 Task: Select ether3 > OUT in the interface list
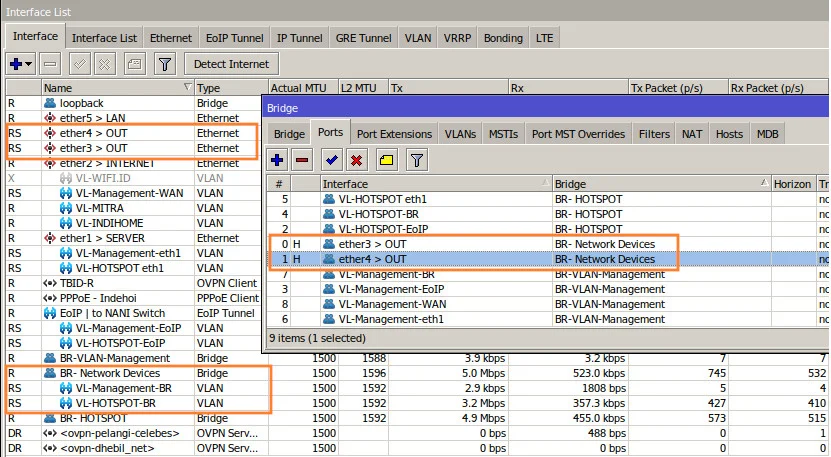(134, 148)
